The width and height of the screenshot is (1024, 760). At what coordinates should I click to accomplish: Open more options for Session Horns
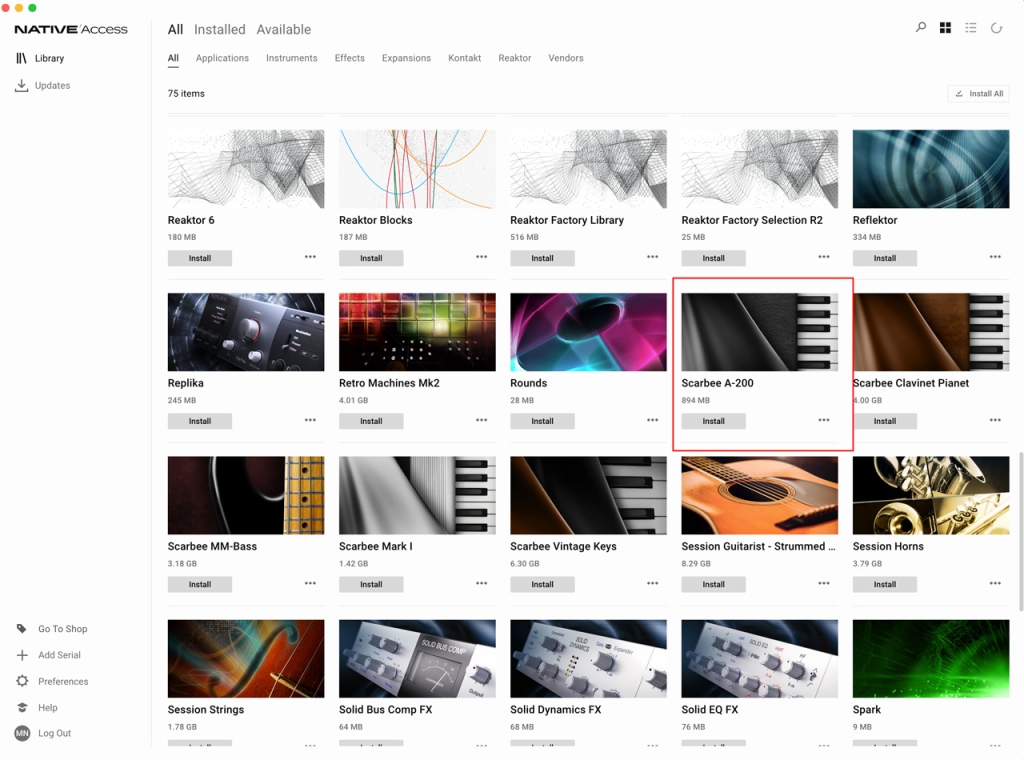pyautogui.click(x=995, y=583)
